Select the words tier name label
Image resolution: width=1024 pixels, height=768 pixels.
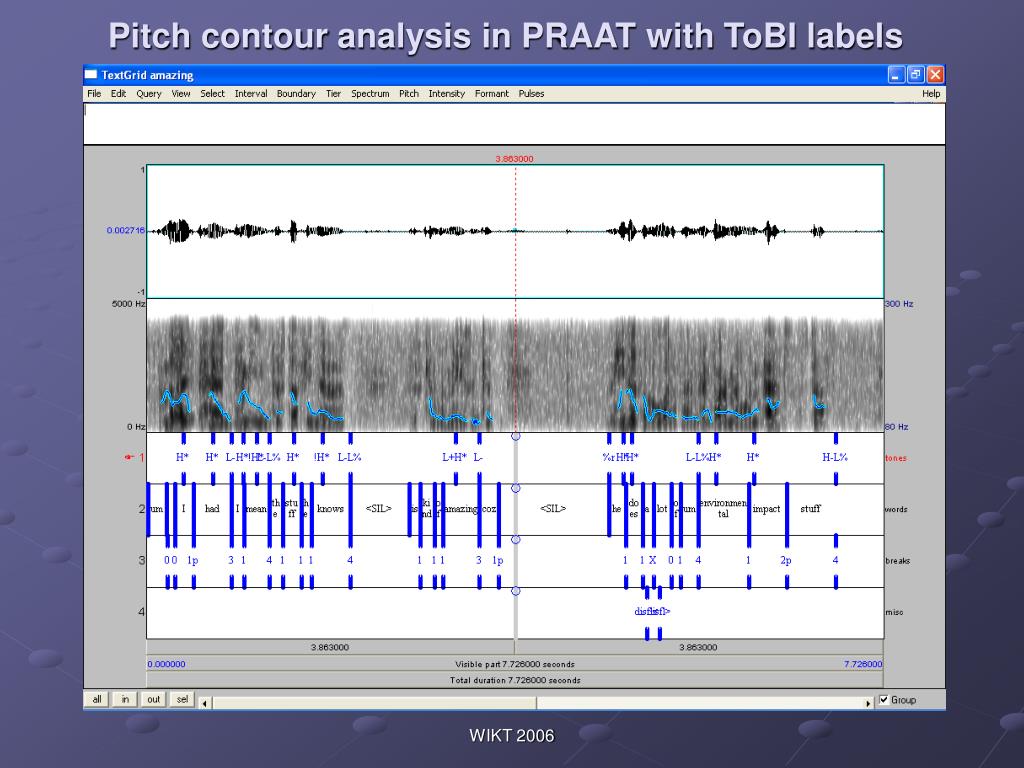click(x=896, y=509)
